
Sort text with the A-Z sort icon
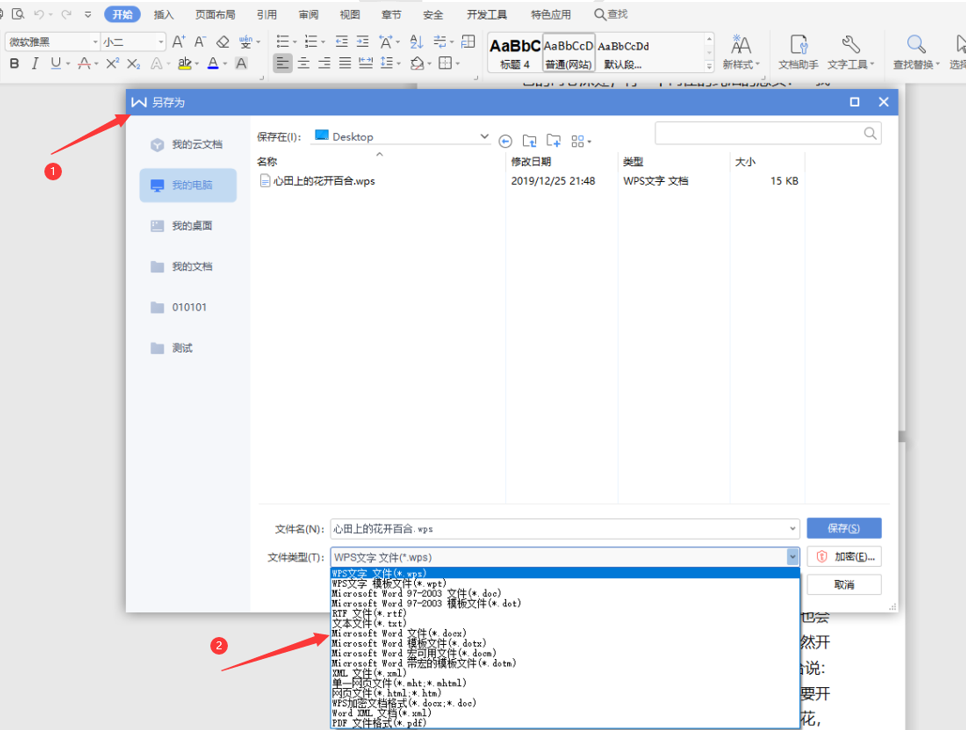pos(416,41)
